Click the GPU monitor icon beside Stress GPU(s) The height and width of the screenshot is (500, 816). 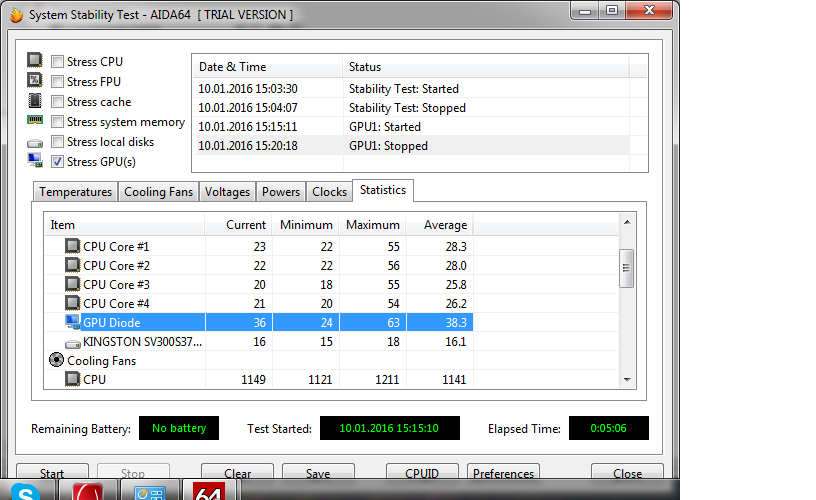(35, 160)
